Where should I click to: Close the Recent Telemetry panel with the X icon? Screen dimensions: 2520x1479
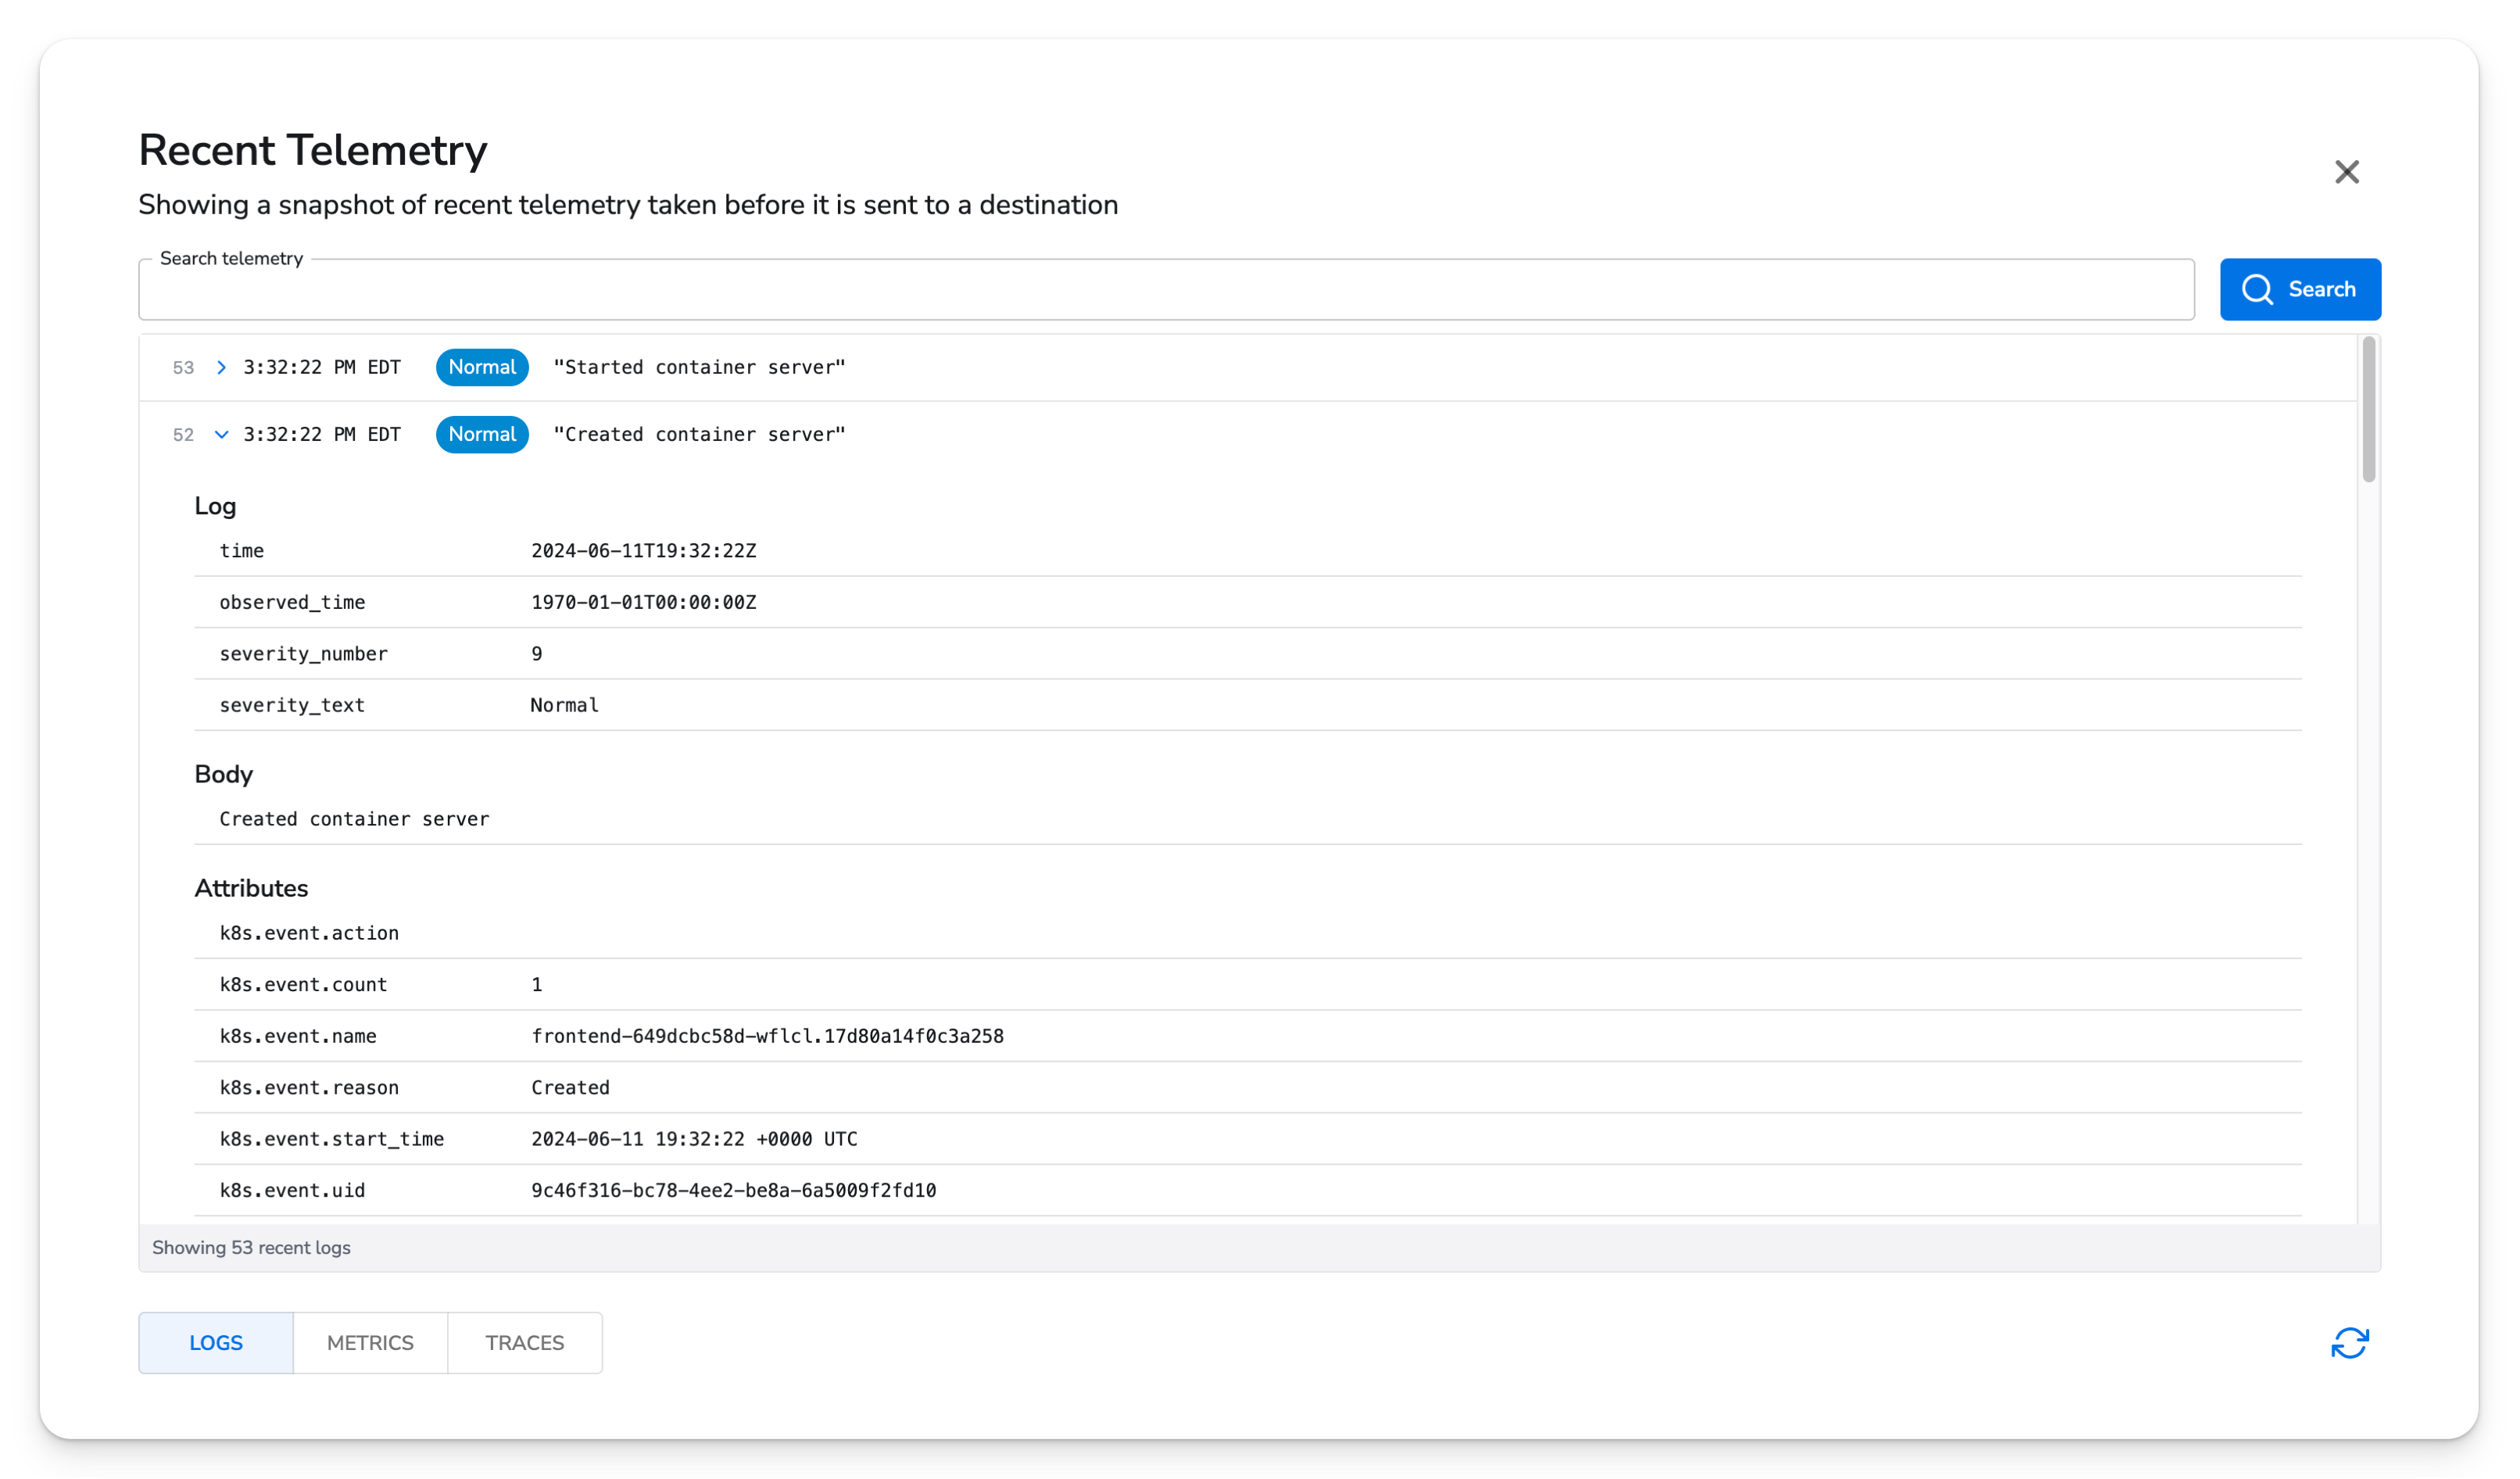[x=2347, y=172]
